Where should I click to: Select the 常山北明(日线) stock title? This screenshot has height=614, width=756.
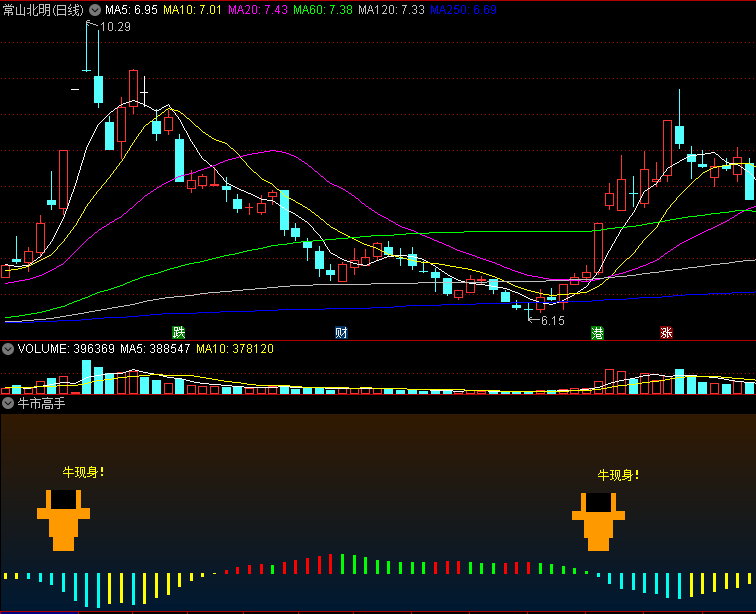[43, 10]
